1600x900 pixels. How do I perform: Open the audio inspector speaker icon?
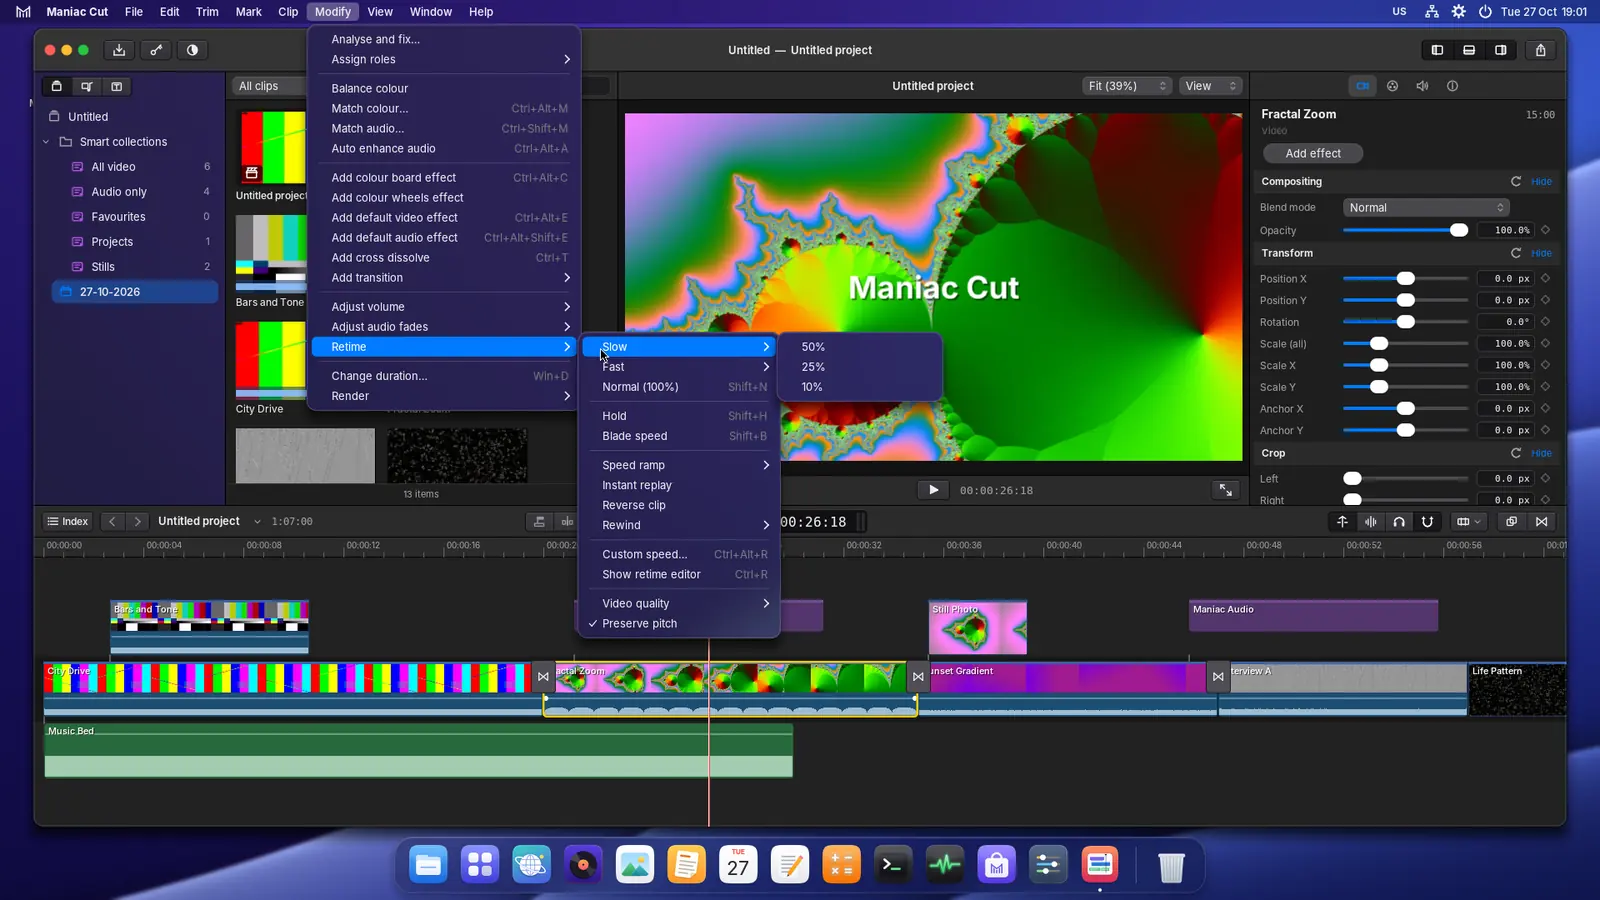1422,86
